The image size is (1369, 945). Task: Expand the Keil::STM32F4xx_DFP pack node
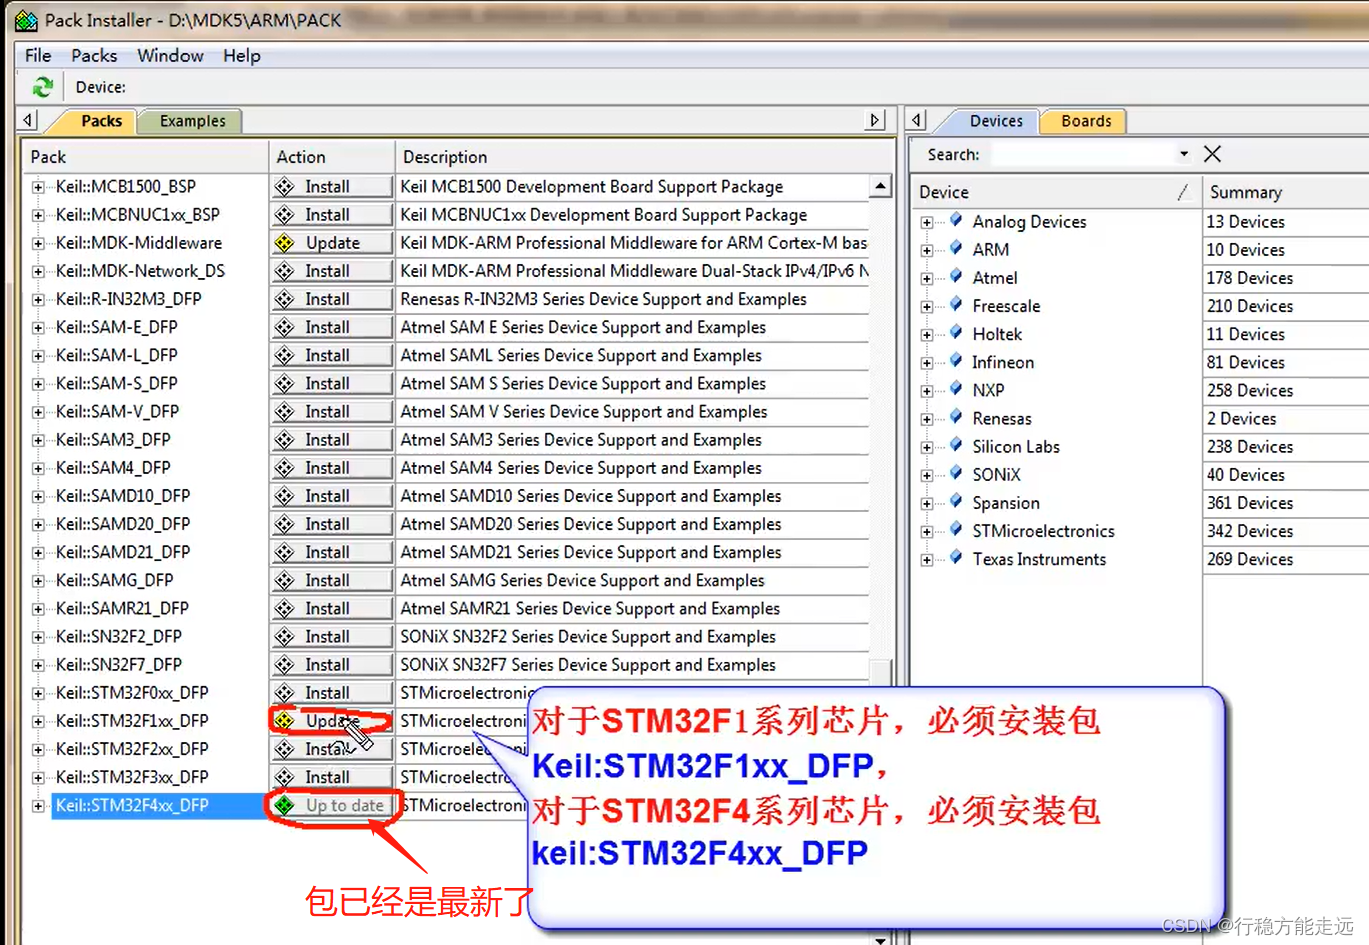coord(38,806)
